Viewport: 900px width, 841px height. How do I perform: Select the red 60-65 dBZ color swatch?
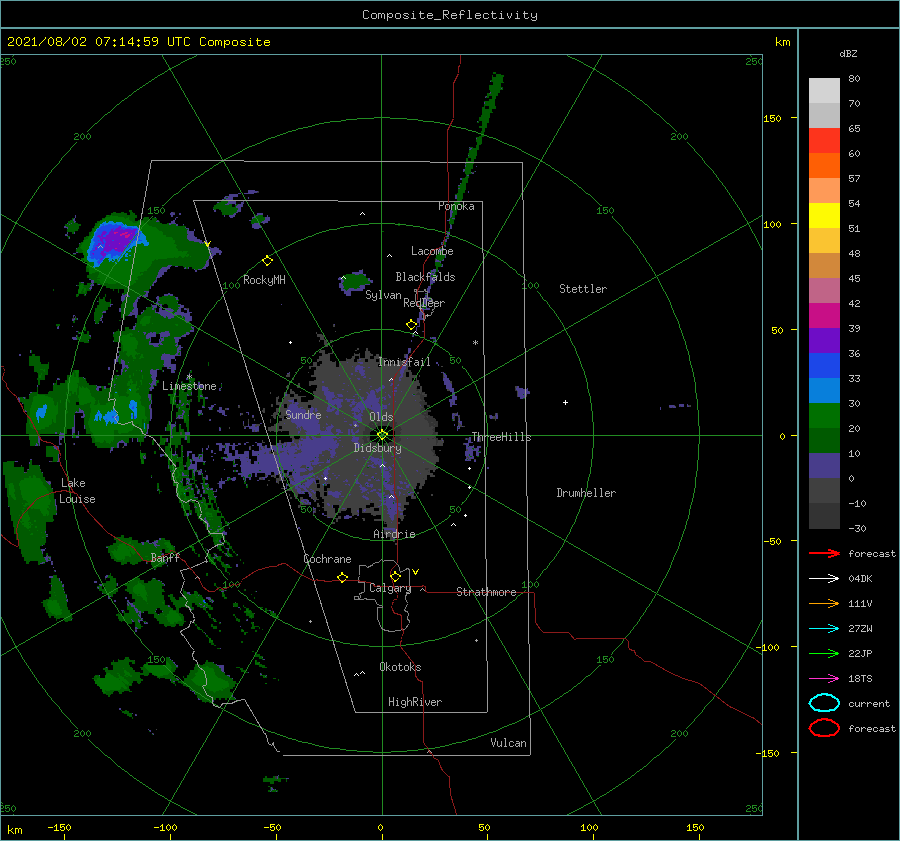(x=824, y=141)
